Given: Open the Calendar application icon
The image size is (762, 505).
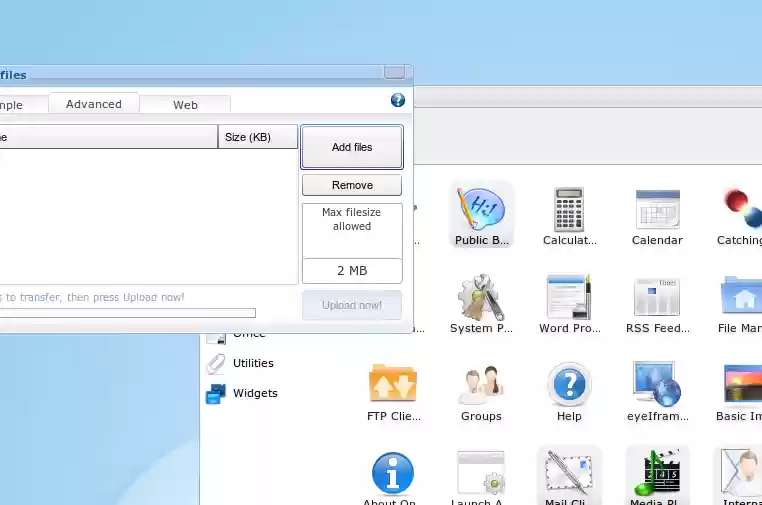Looking at the screenshot, I should (x=657, y=209).
